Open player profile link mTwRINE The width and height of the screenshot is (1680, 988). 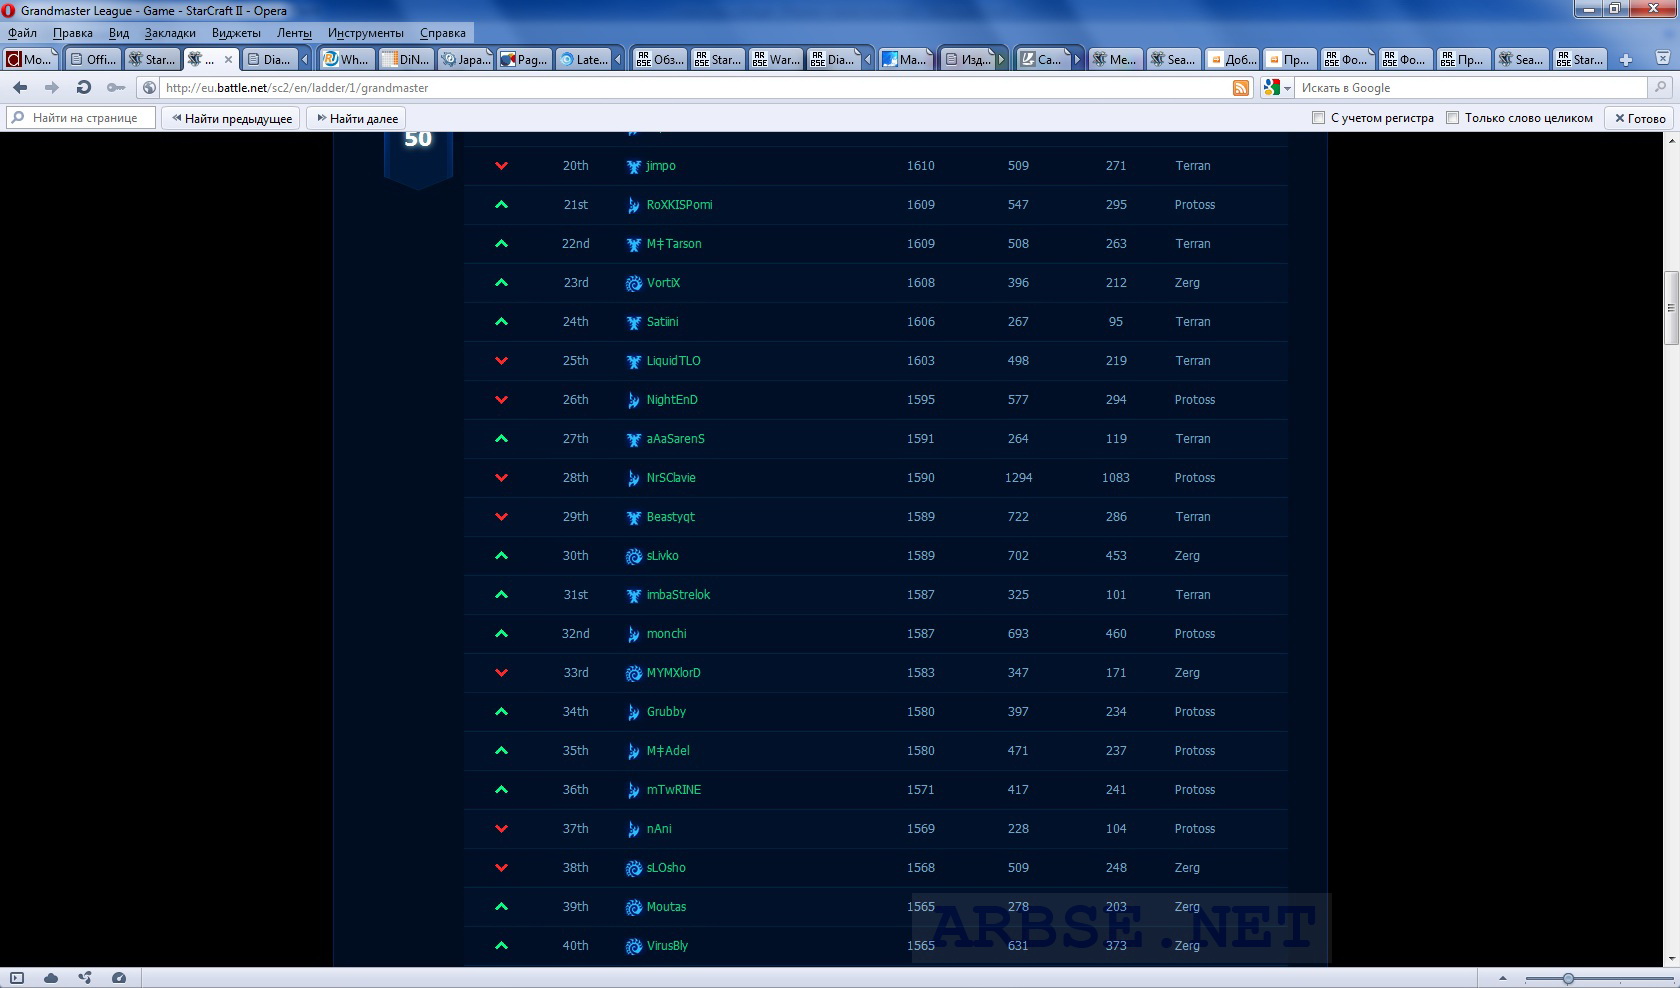click(x=674, y=790)
